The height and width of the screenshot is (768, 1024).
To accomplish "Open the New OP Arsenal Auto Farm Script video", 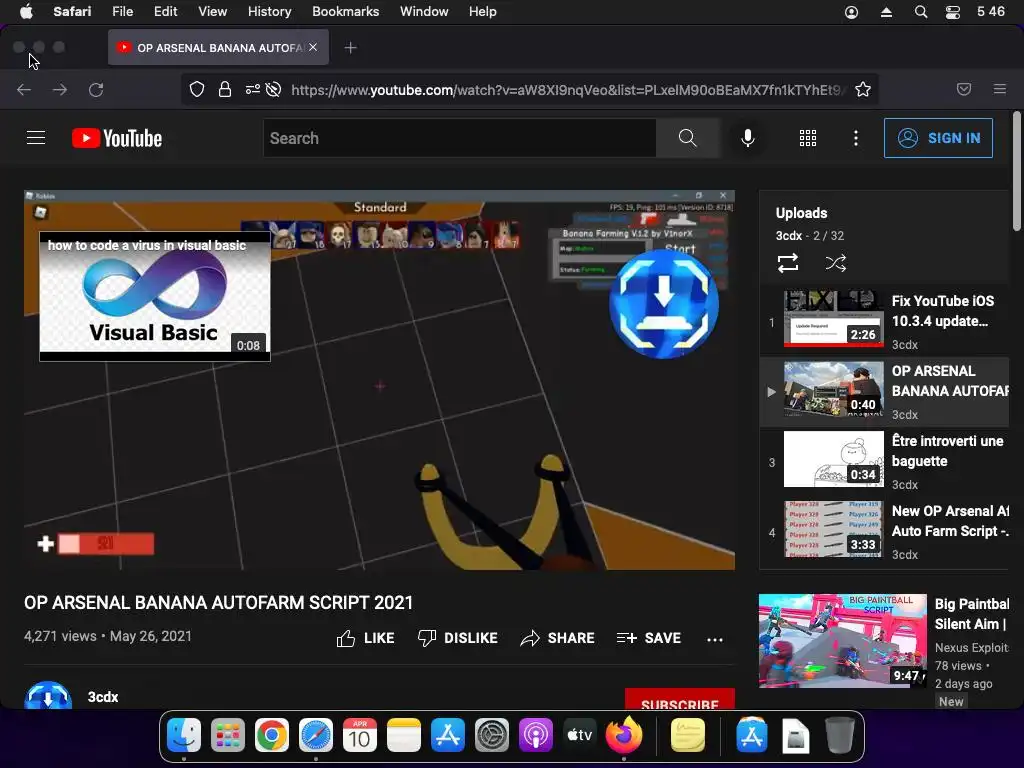I will click(886, 532).
